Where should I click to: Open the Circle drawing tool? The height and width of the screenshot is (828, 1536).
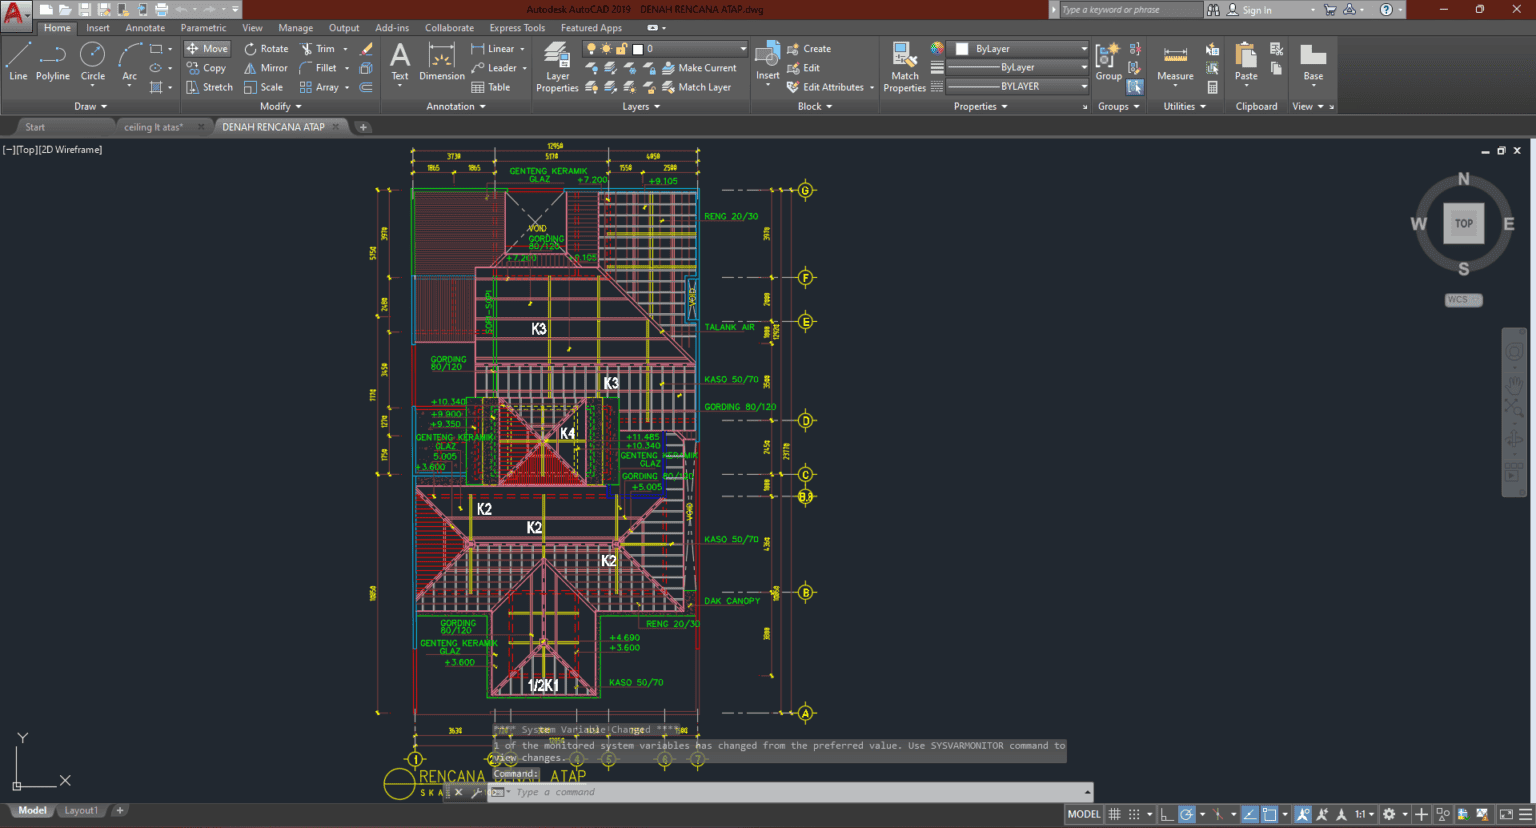click(x=92, y=62)
